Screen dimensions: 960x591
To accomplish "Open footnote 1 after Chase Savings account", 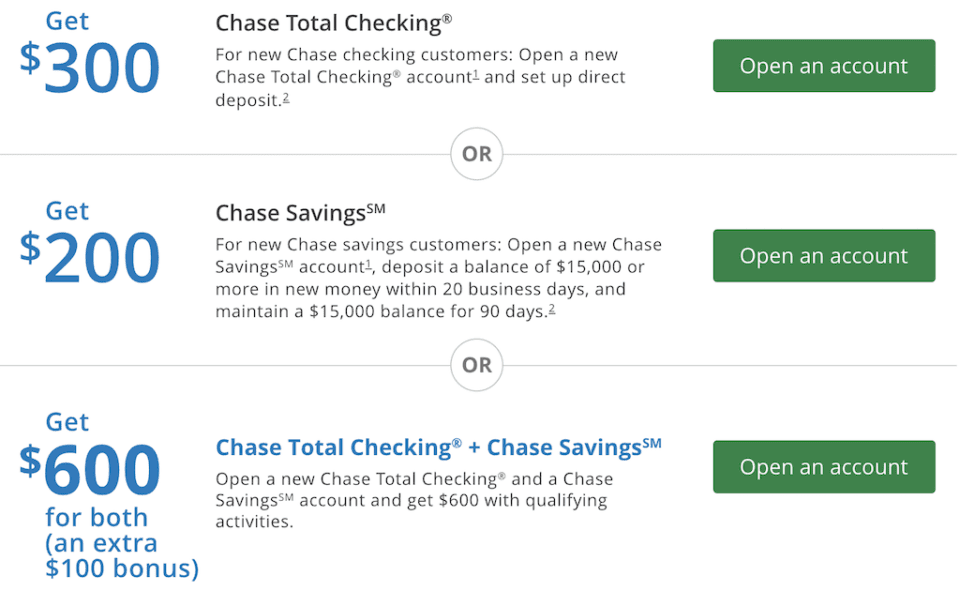I will point(369,264).
